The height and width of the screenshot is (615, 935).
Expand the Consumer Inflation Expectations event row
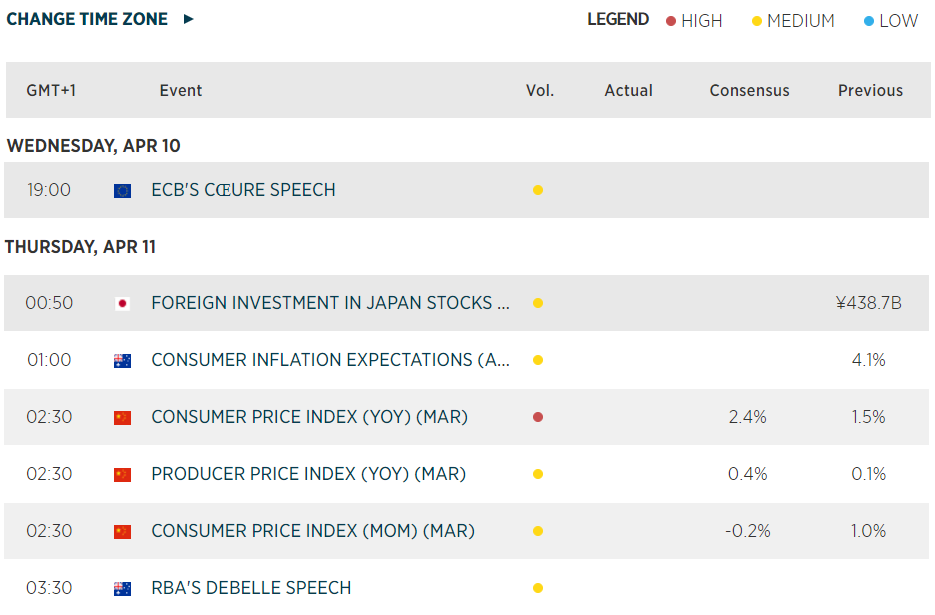(330, 360)
